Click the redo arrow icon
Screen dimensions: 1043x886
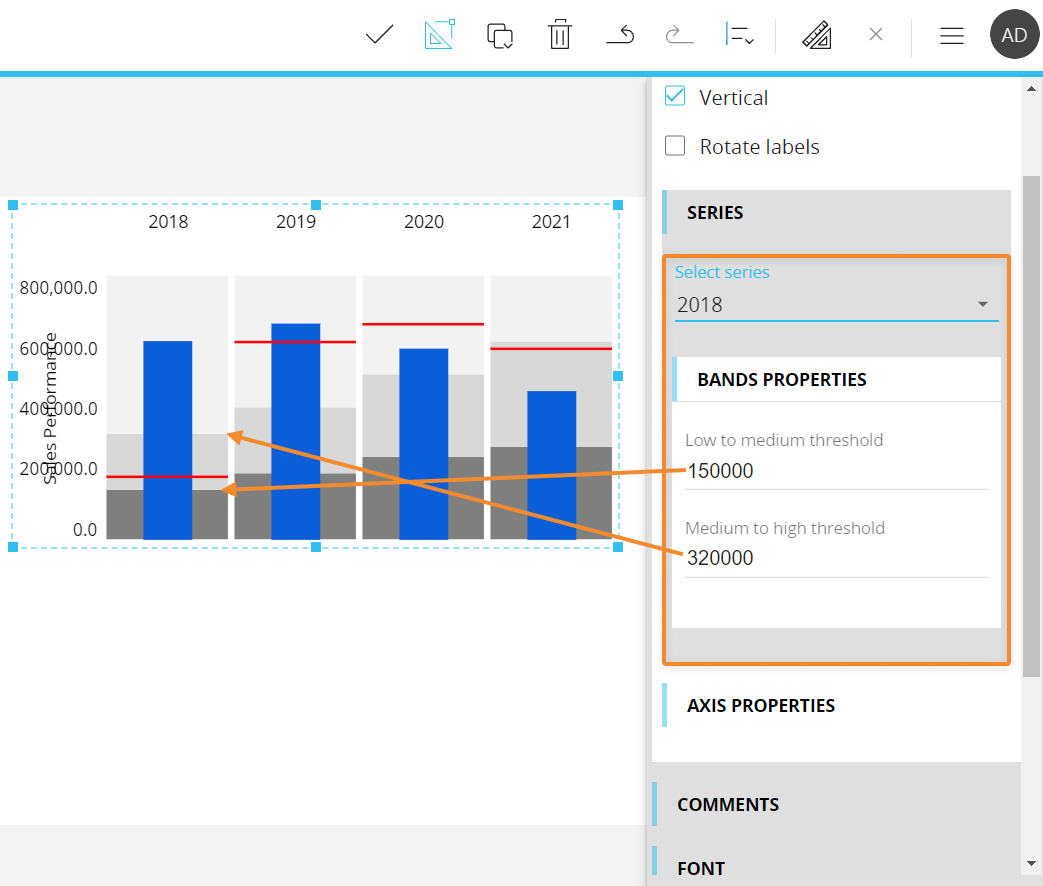tap(679, 36)
